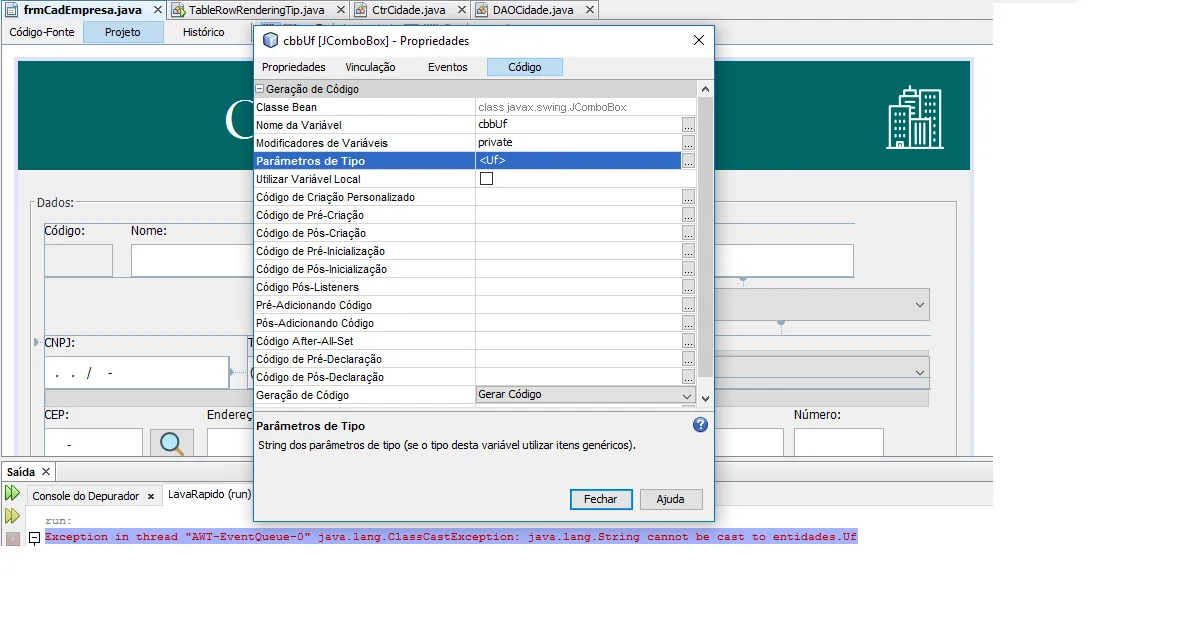This screenshot has height=643, width=1203.
Task: Click the Código field on the form
Action: [x=78, y=260]
